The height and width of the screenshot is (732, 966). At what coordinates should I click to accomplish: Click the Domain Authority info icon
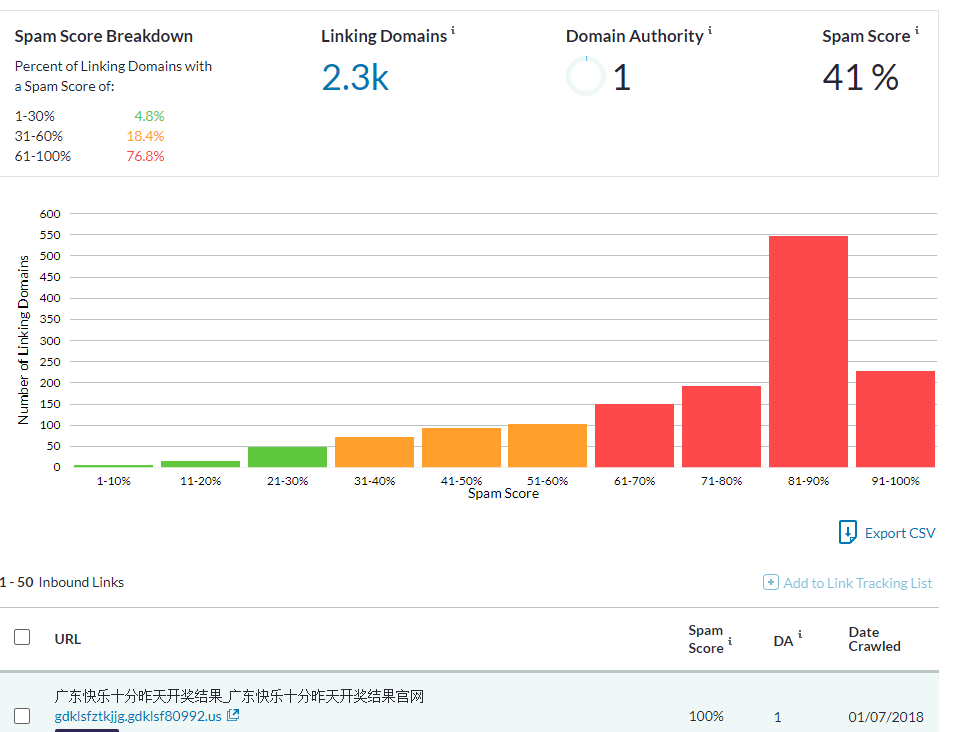pos(710,30)
